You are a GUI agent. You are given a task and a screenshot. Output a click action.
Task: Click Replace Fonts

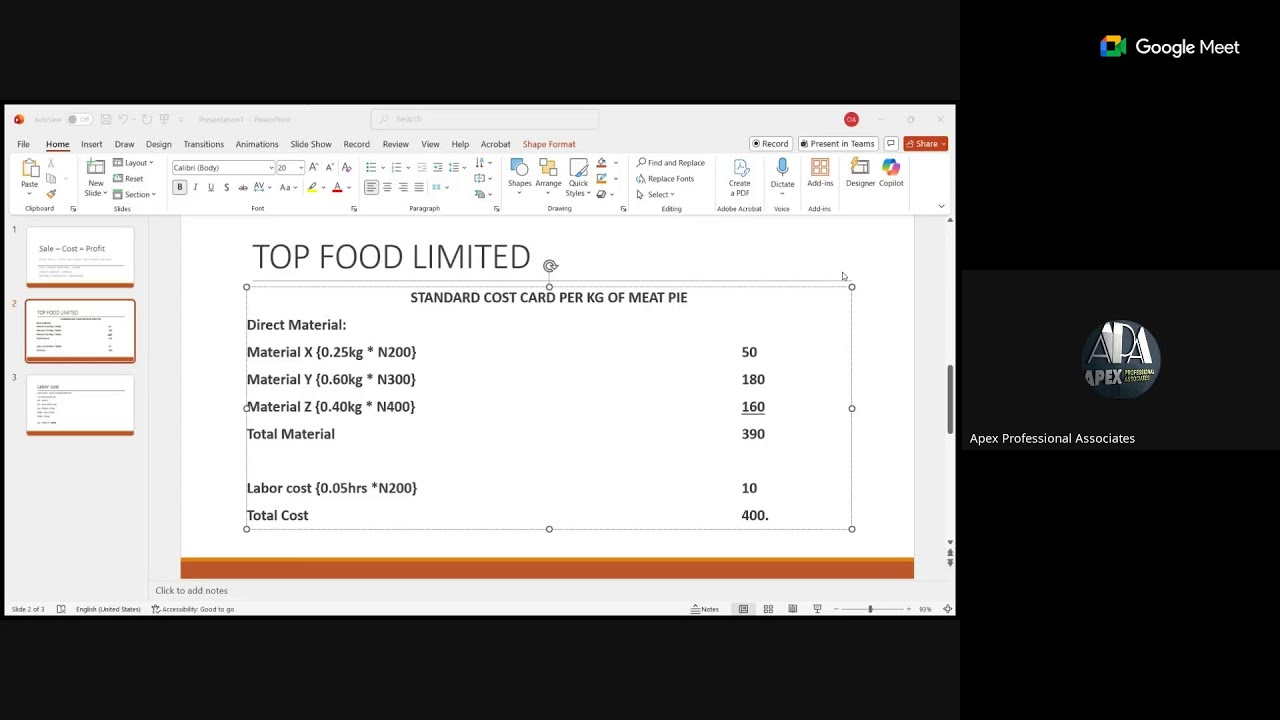665,179
